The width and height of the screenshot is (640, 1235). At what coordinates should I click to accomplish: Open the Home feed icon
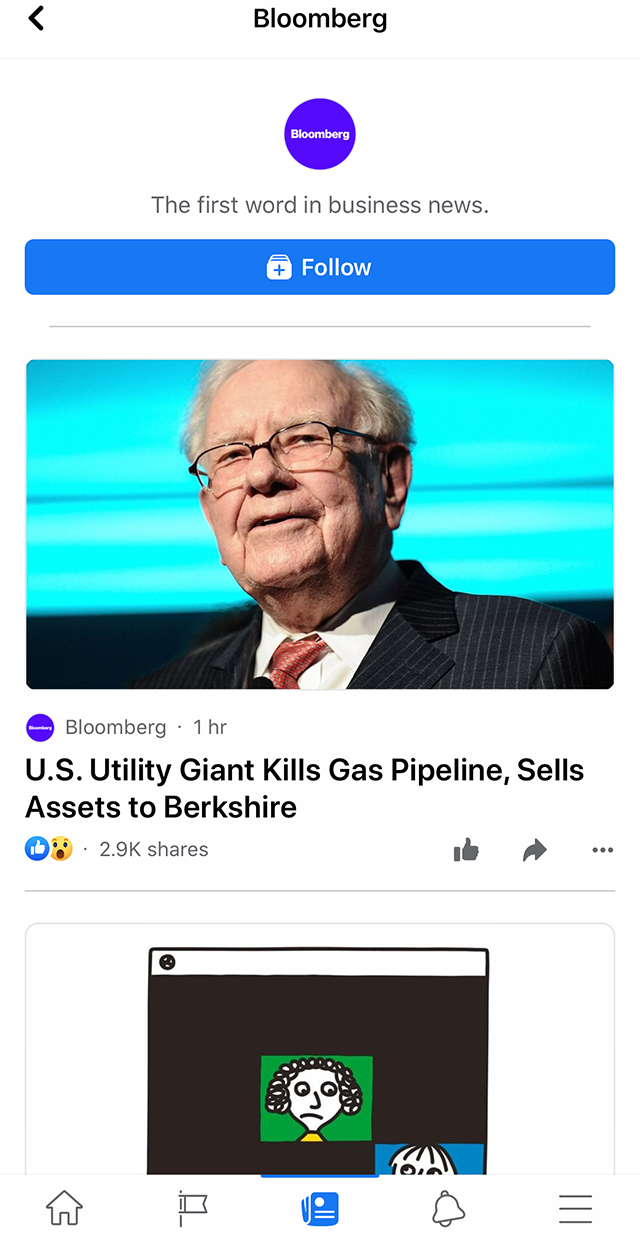coord(63,1207)
